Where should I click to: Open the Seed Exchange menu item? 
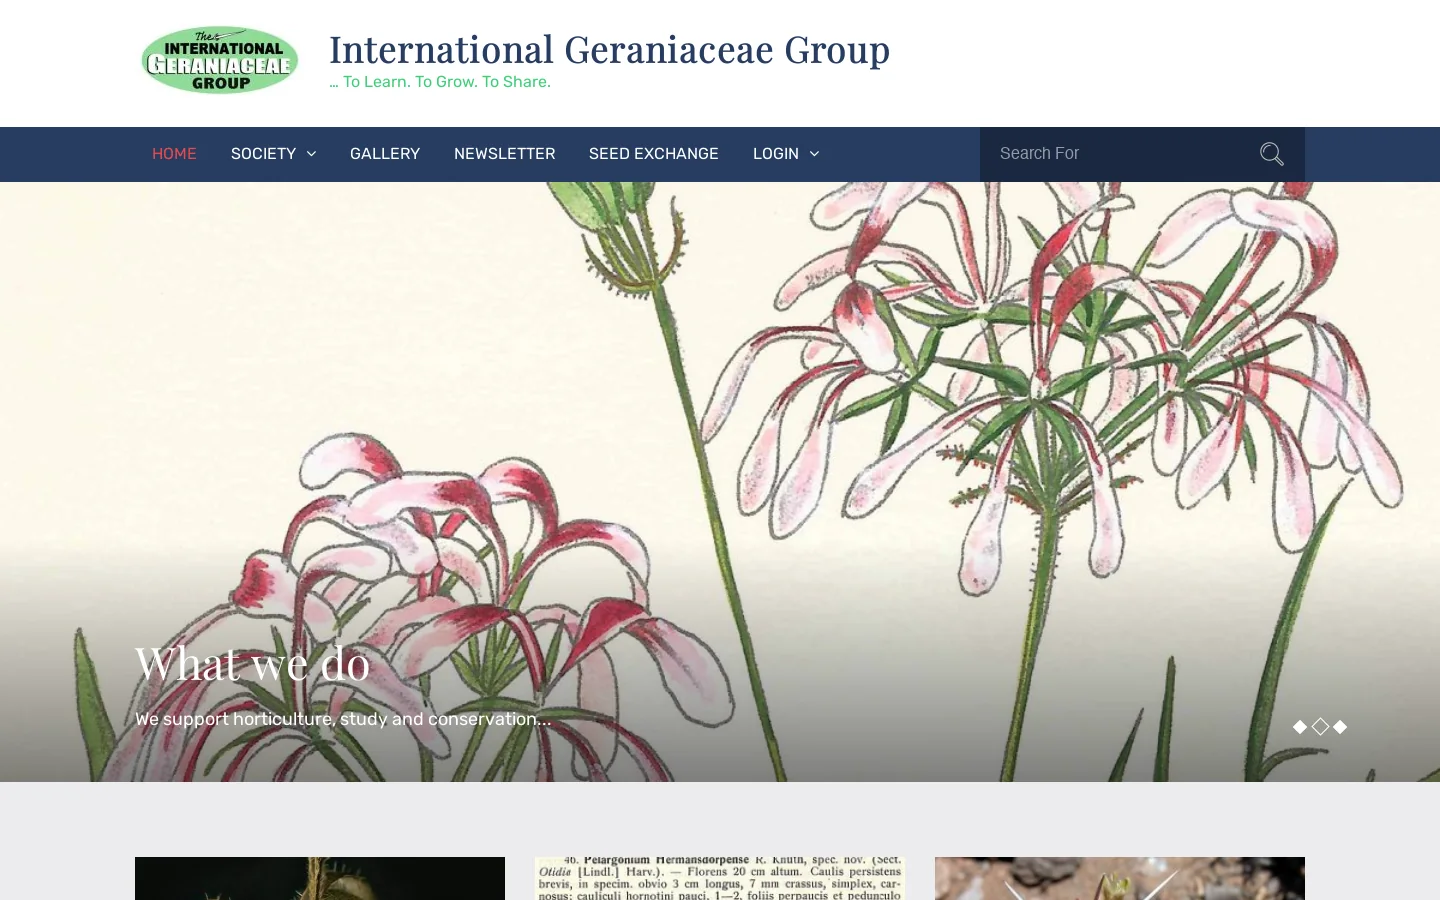coord(654,154)
